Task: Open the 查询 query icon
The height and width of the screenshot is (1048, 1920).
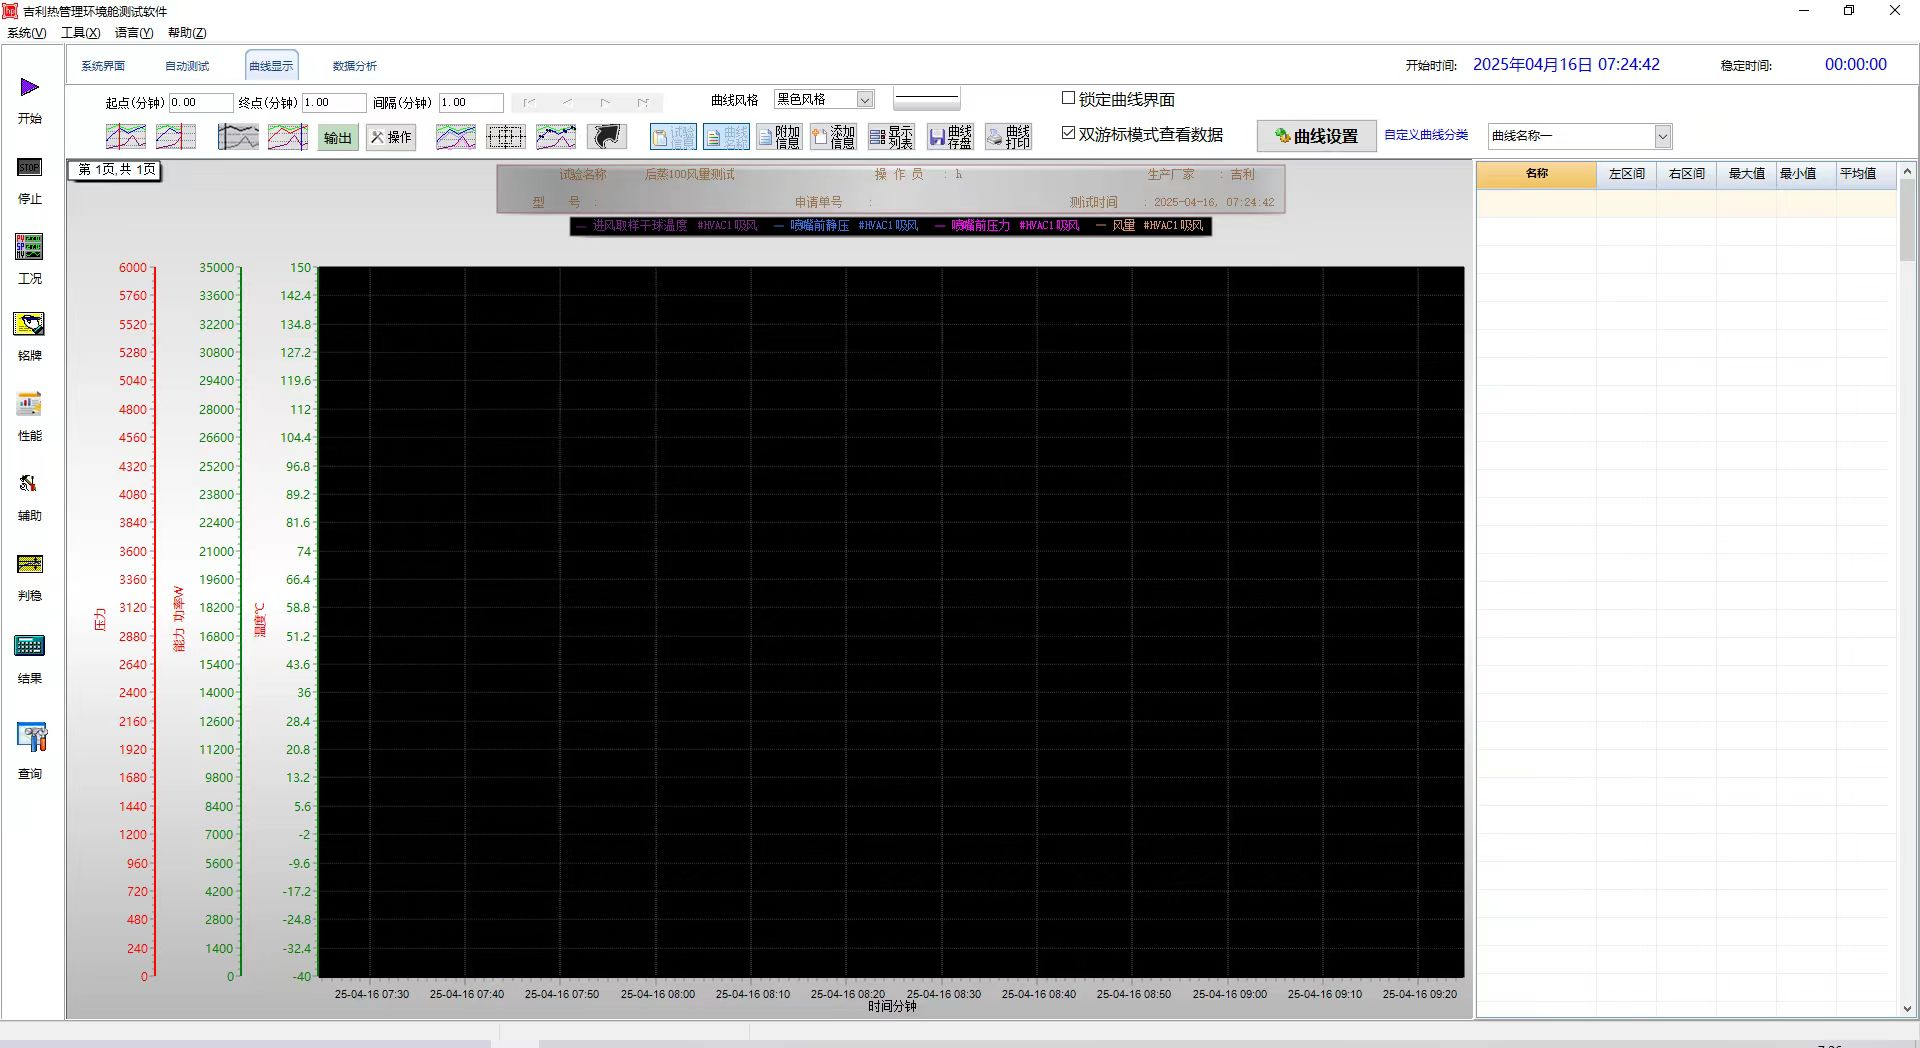Action: tap(32, 737)
